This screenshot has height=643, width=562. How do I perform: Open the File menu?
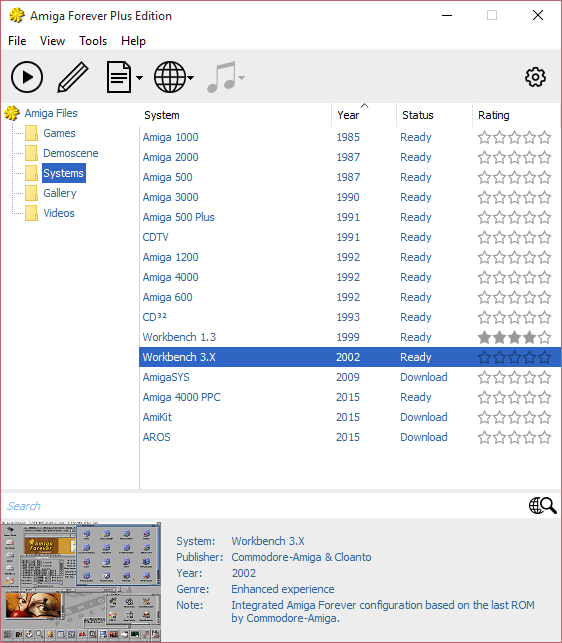pos(17,41)
